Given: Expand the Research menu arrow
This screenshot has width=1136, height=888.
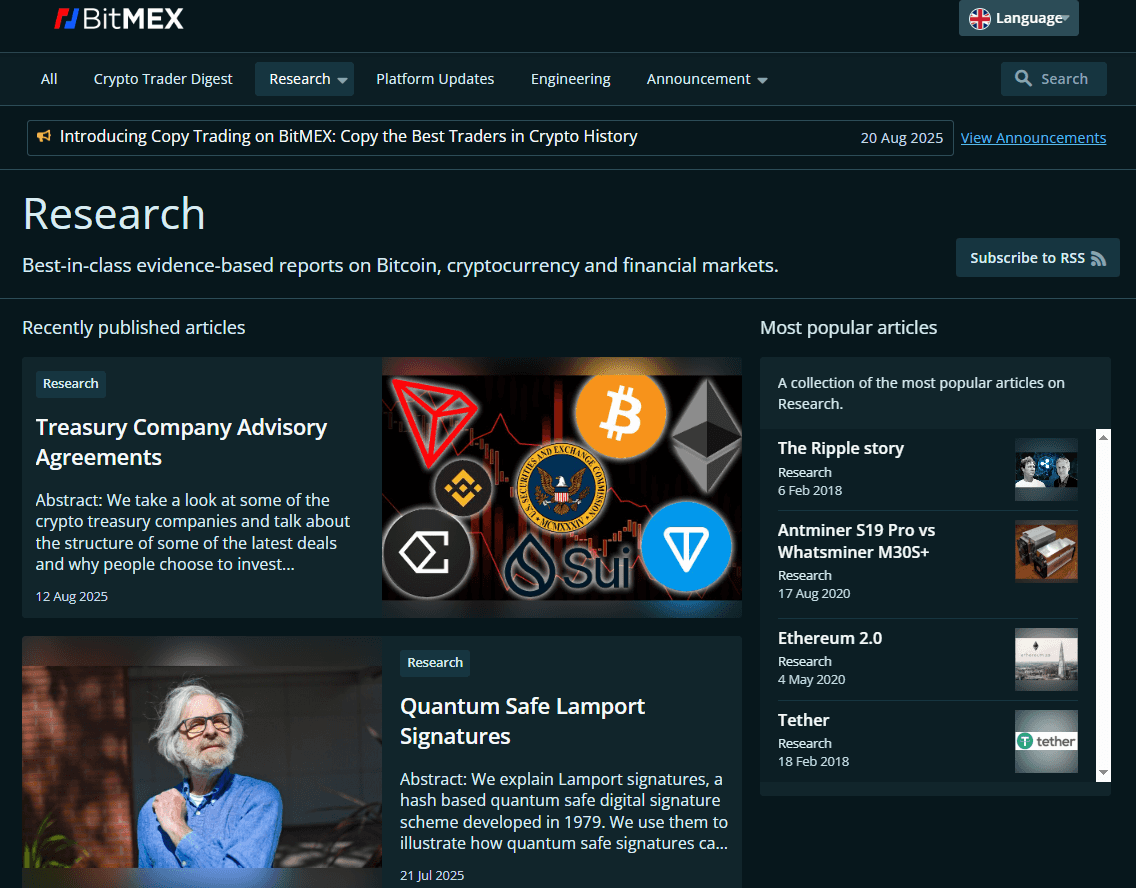Looking at the screenshot, I should tap(343, 80).
